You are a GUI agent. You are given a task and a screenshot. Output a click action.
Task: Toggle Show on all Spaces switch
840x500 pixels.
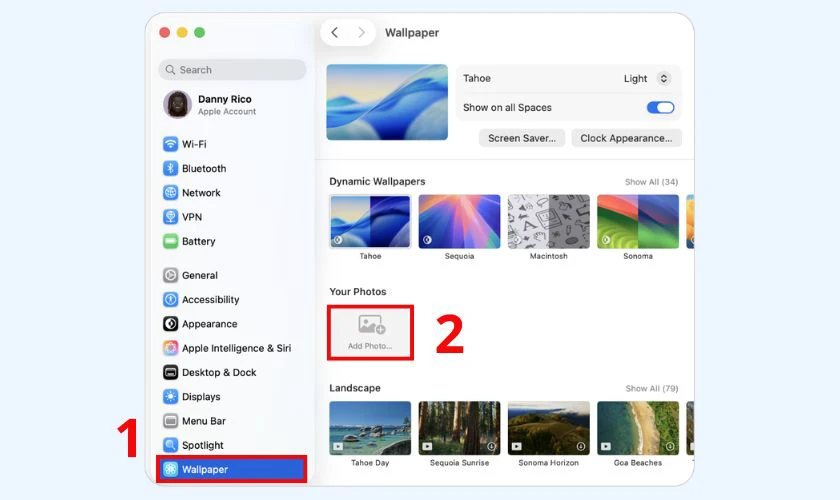tap(661, 108)
